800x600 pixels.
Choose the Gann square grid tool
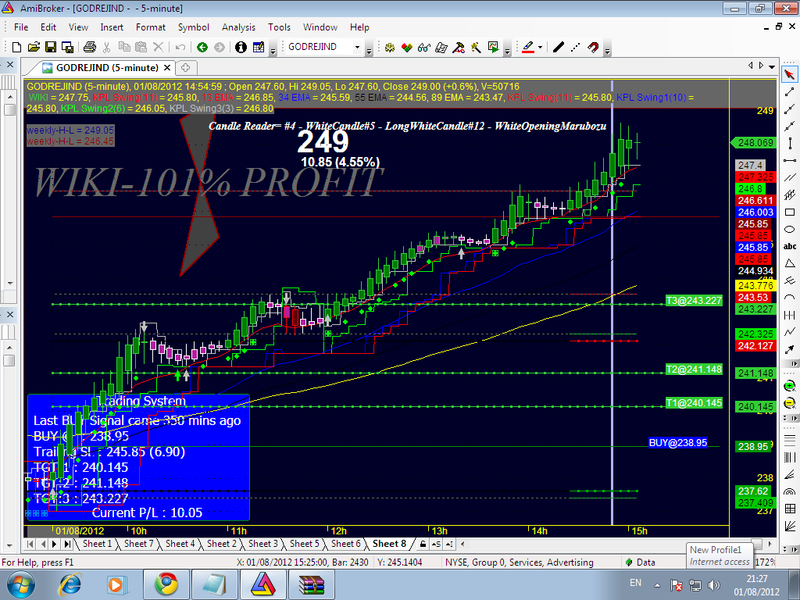click(790, 509)
